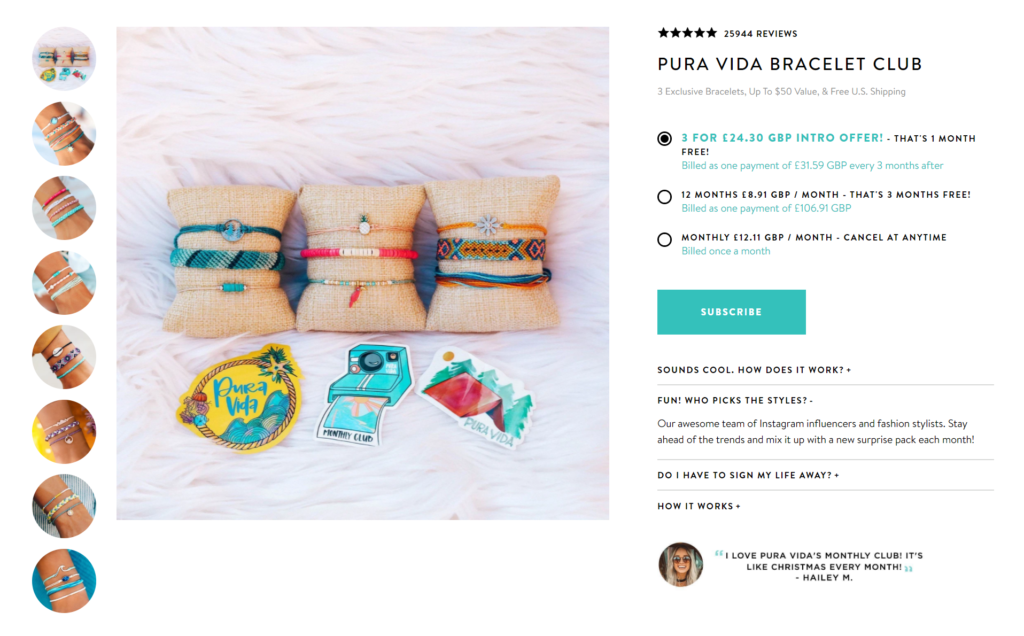The height and width of the screenshot is (636, 1024).
Task: View last thumbnail with bright blue background
Action: 64,581
